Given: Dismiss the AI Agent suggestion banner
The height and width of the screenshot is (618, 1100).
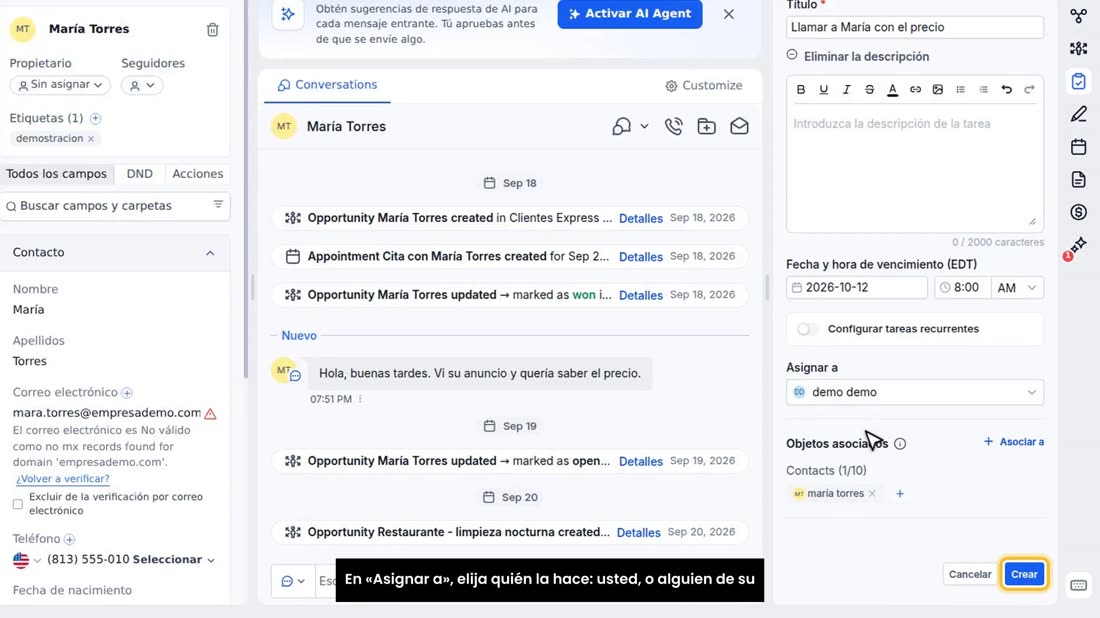Looking at the screenshot, I should (729, 14).
